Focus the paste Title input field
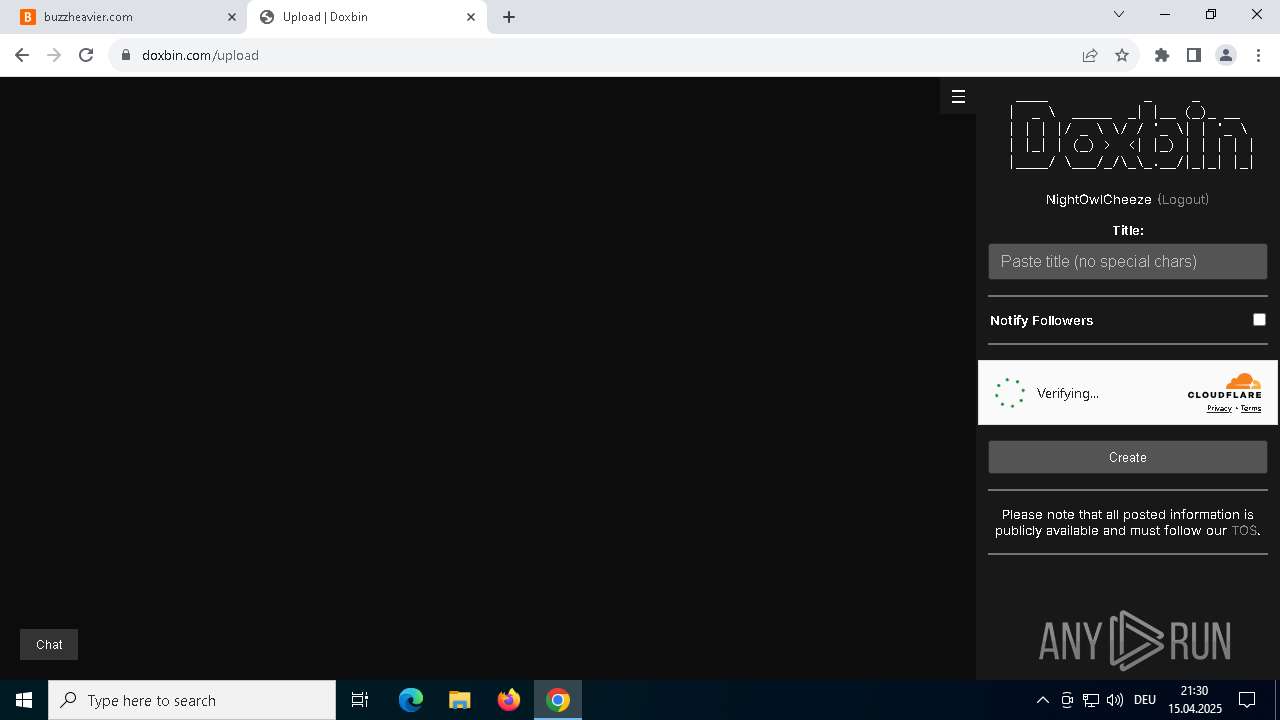Screen dimensions: 1280x720 tap(1128, 261)
